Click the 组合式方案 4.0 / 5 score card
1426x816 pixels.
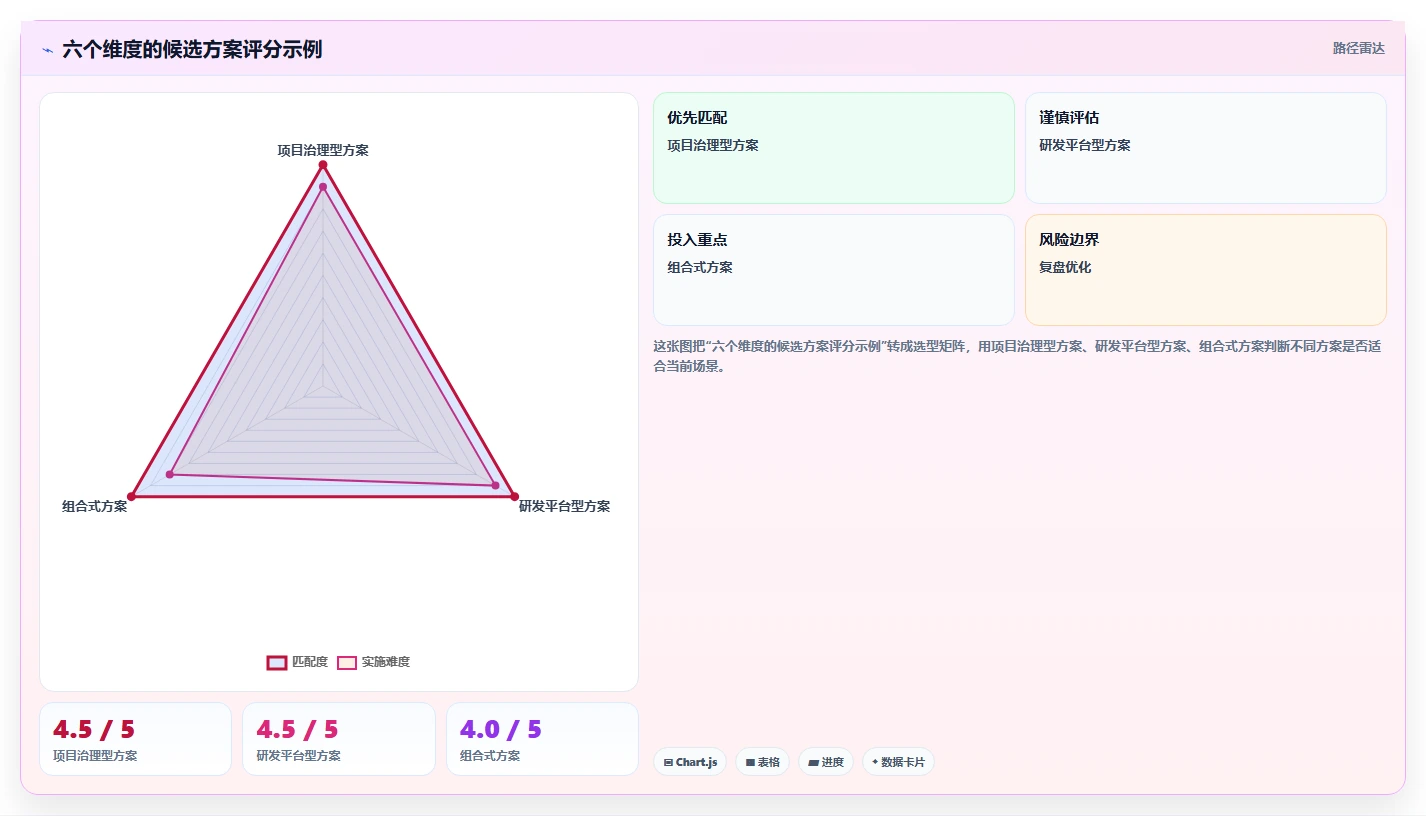coord(542,739)
